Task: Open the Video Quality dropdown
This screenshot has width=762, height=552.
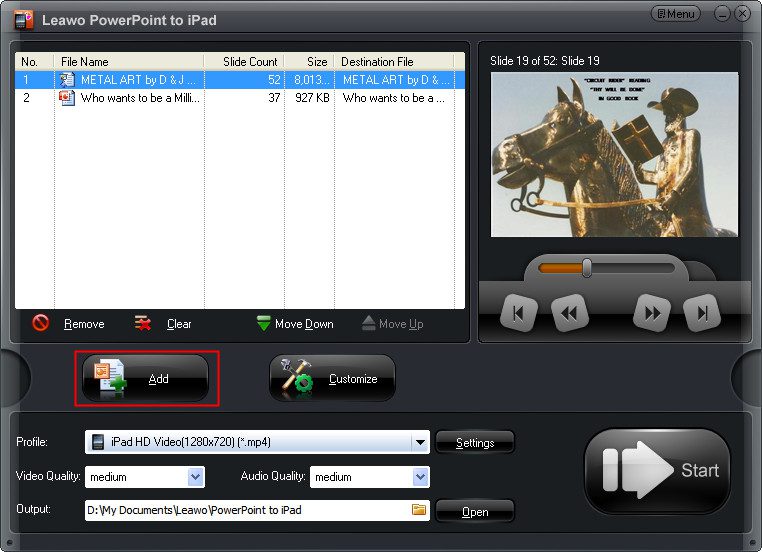Action: coord(195,477)
